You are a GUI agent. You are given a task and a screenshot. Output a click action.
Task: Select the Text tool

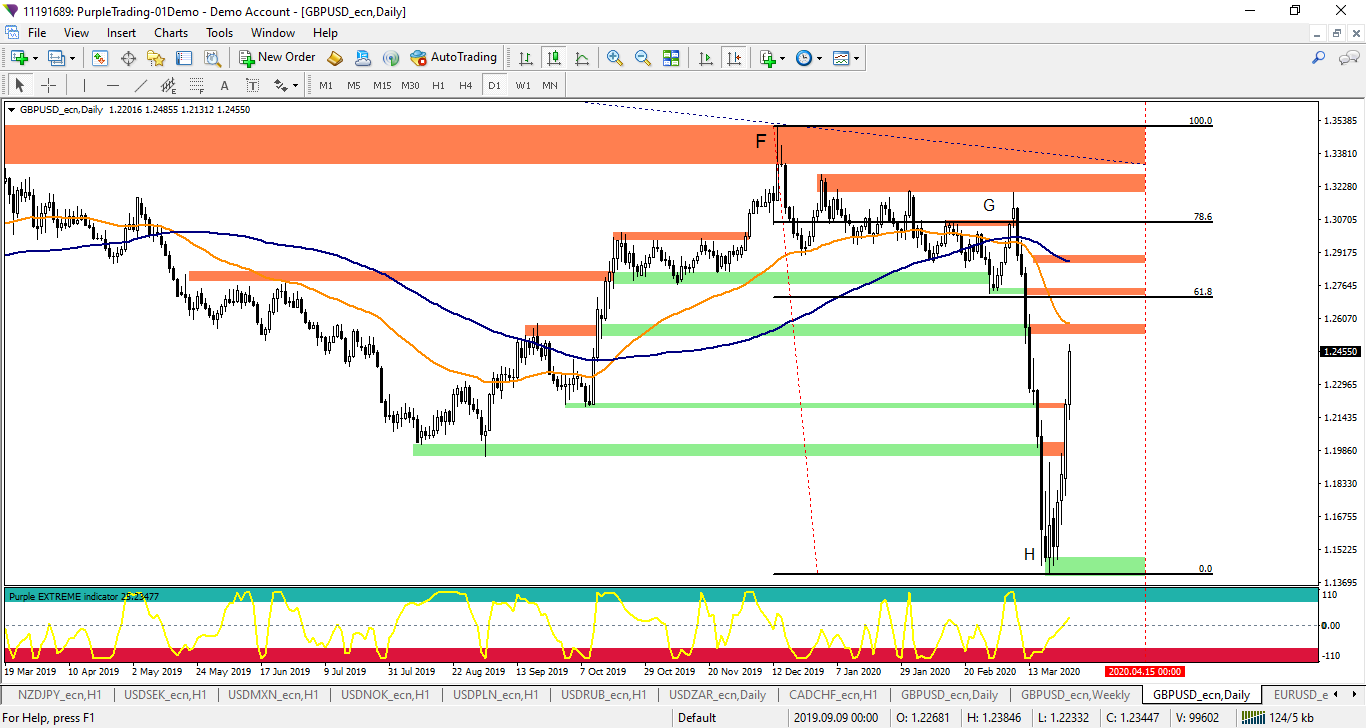[225, 85]
